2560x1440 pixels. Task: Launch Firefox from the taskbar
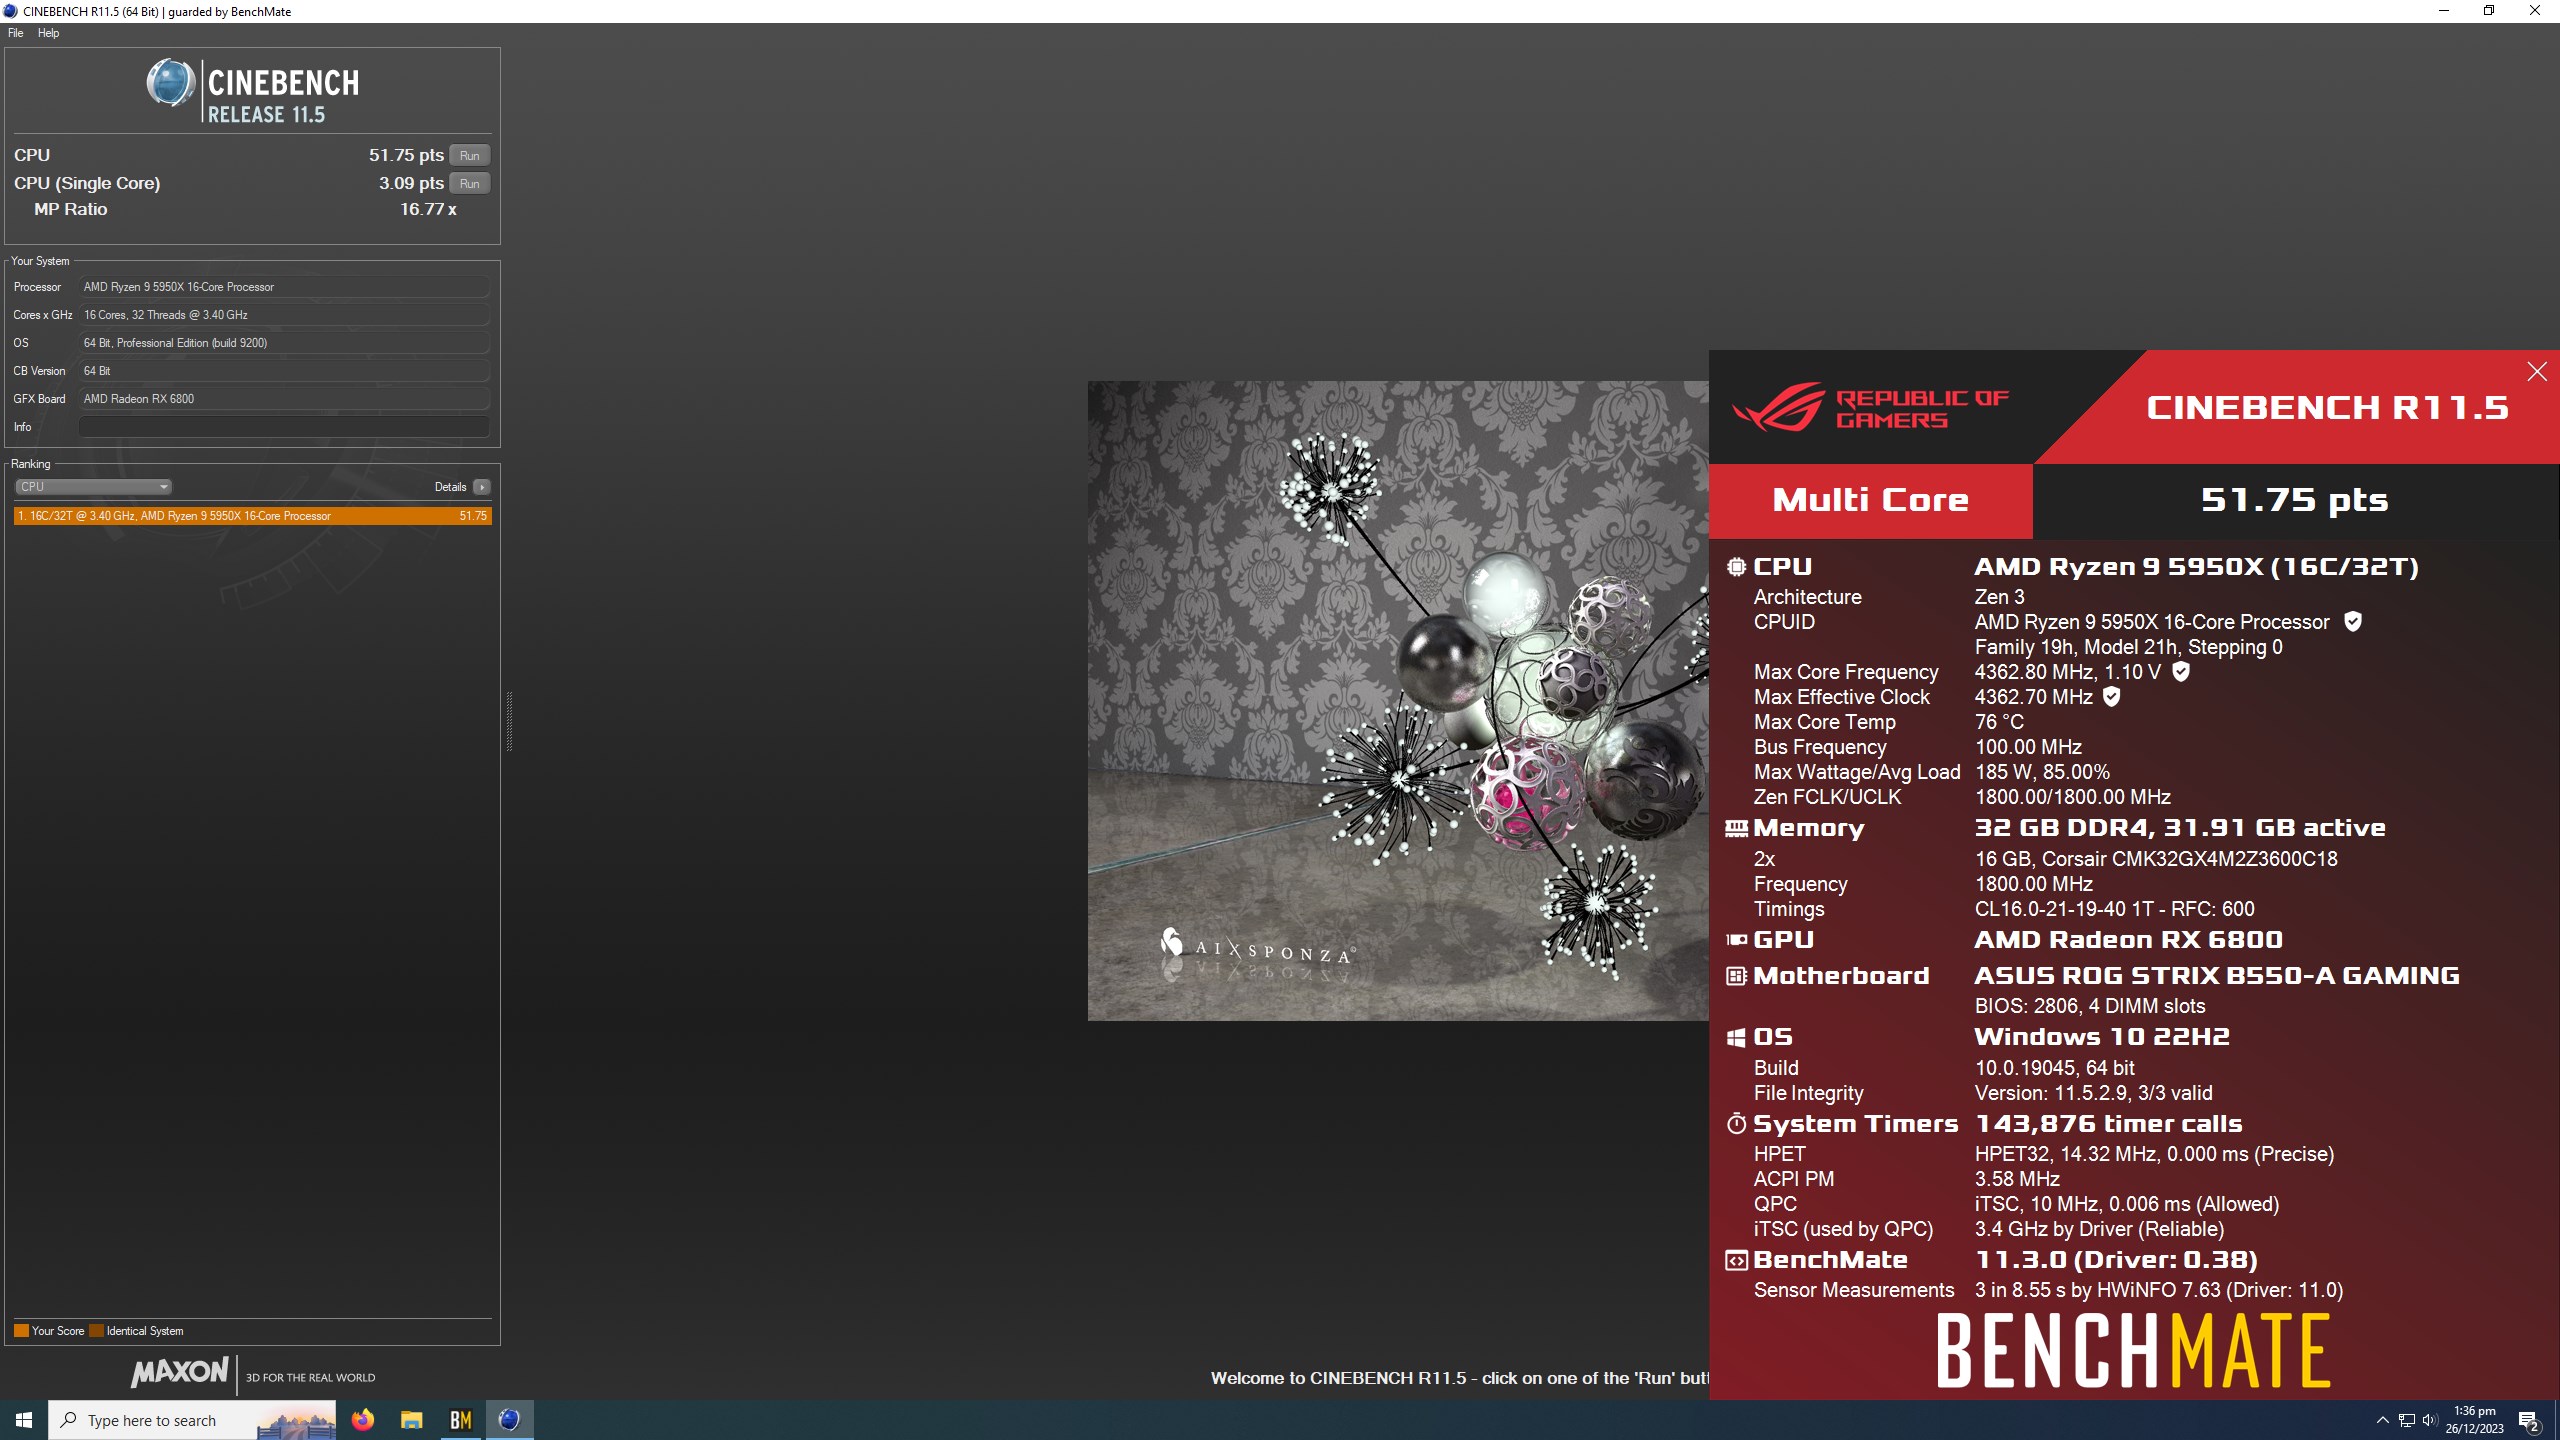[363, 1420]
